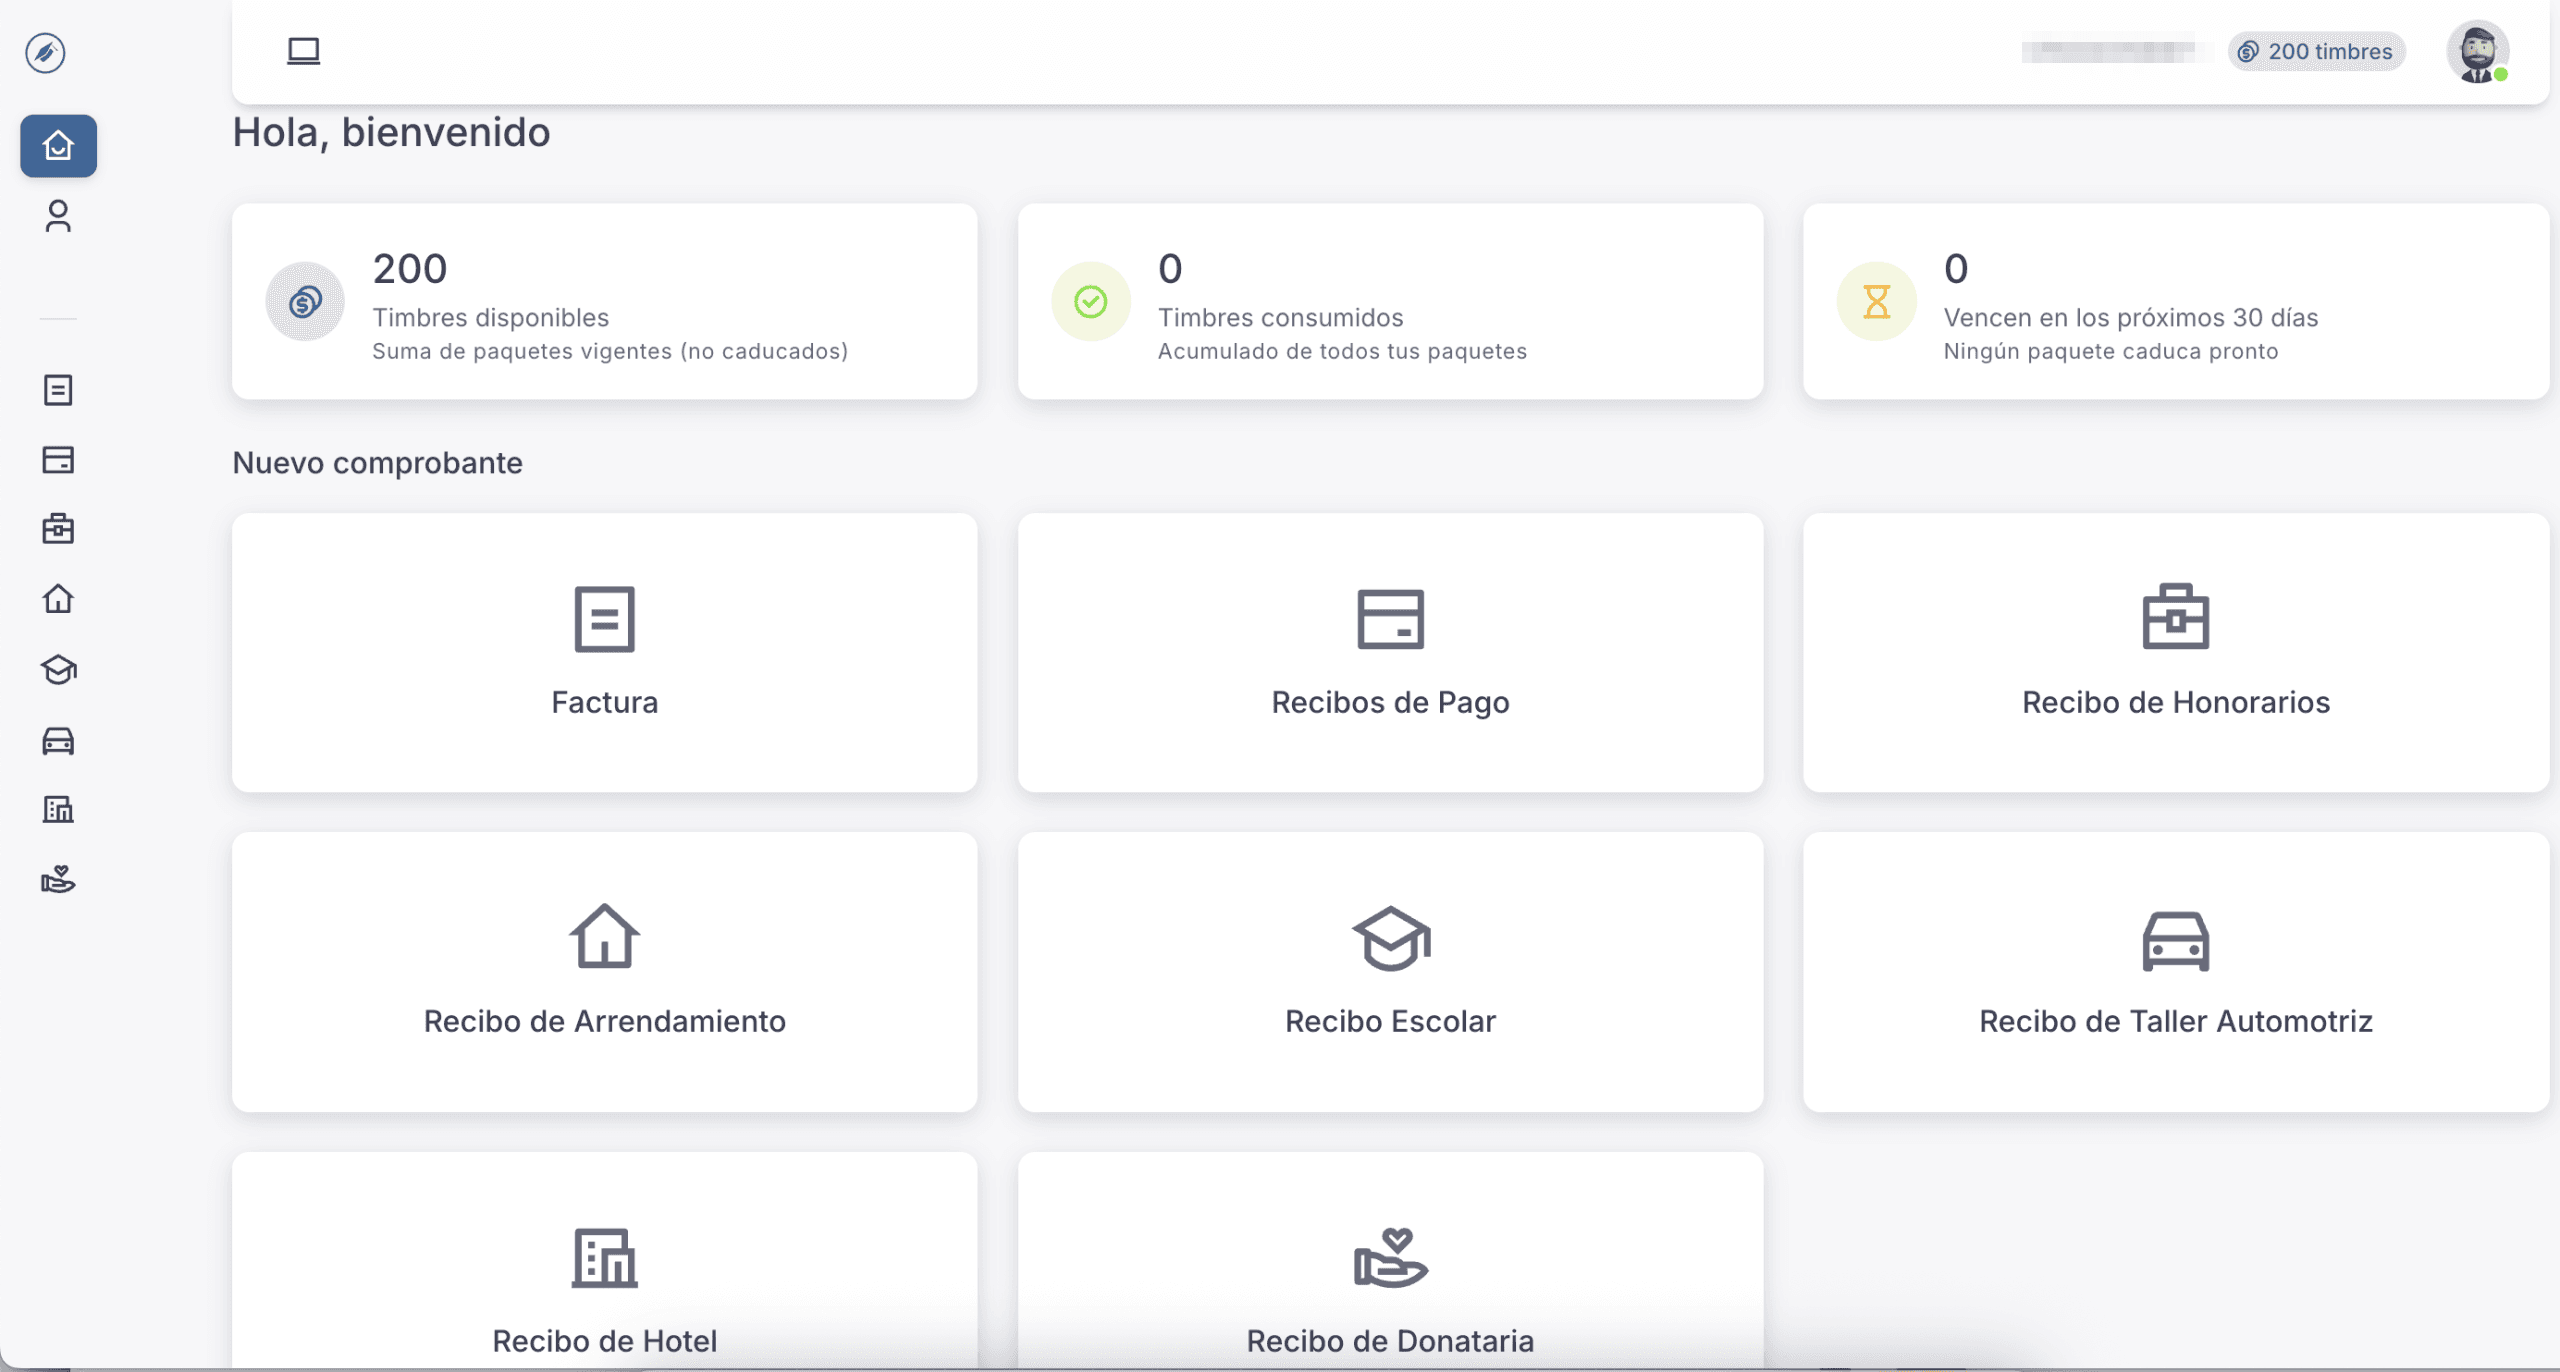Screen dimensions: 2560x1372
Task: Create a new Recibos de Pago
Action: point(1390,652)
